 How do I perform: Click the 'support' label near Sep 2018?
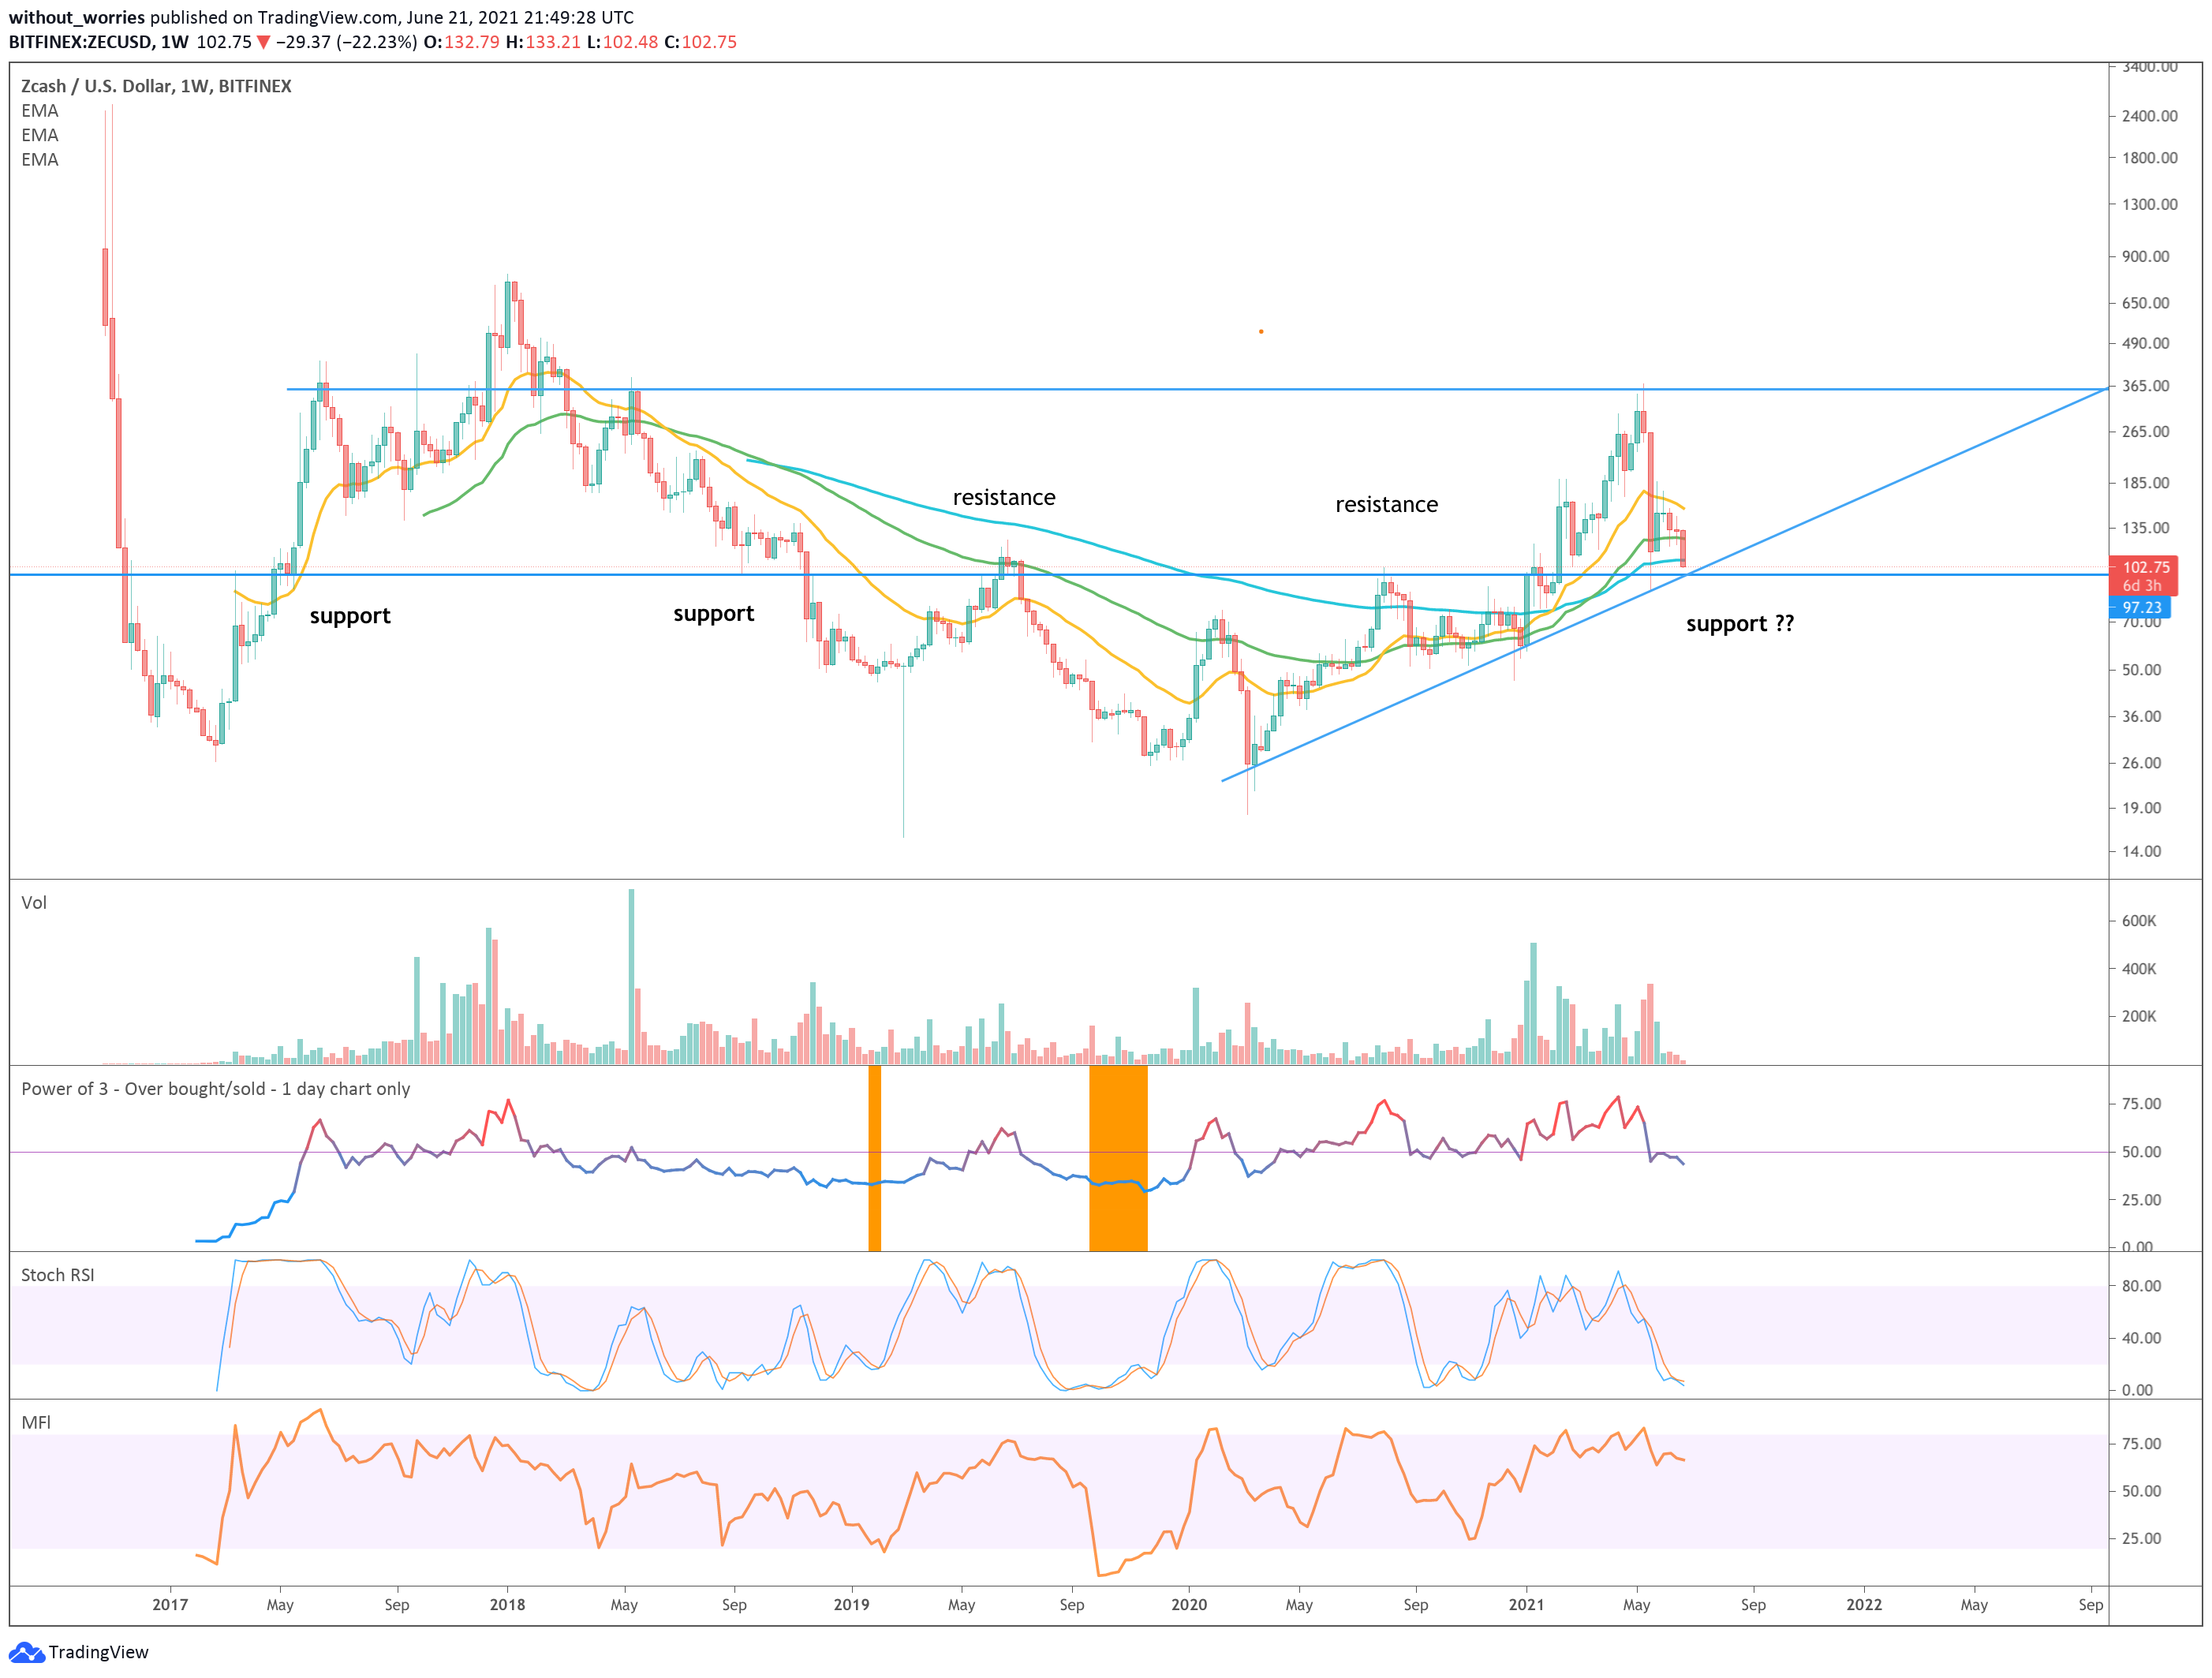pyautogui.click(x=714, y=614)
